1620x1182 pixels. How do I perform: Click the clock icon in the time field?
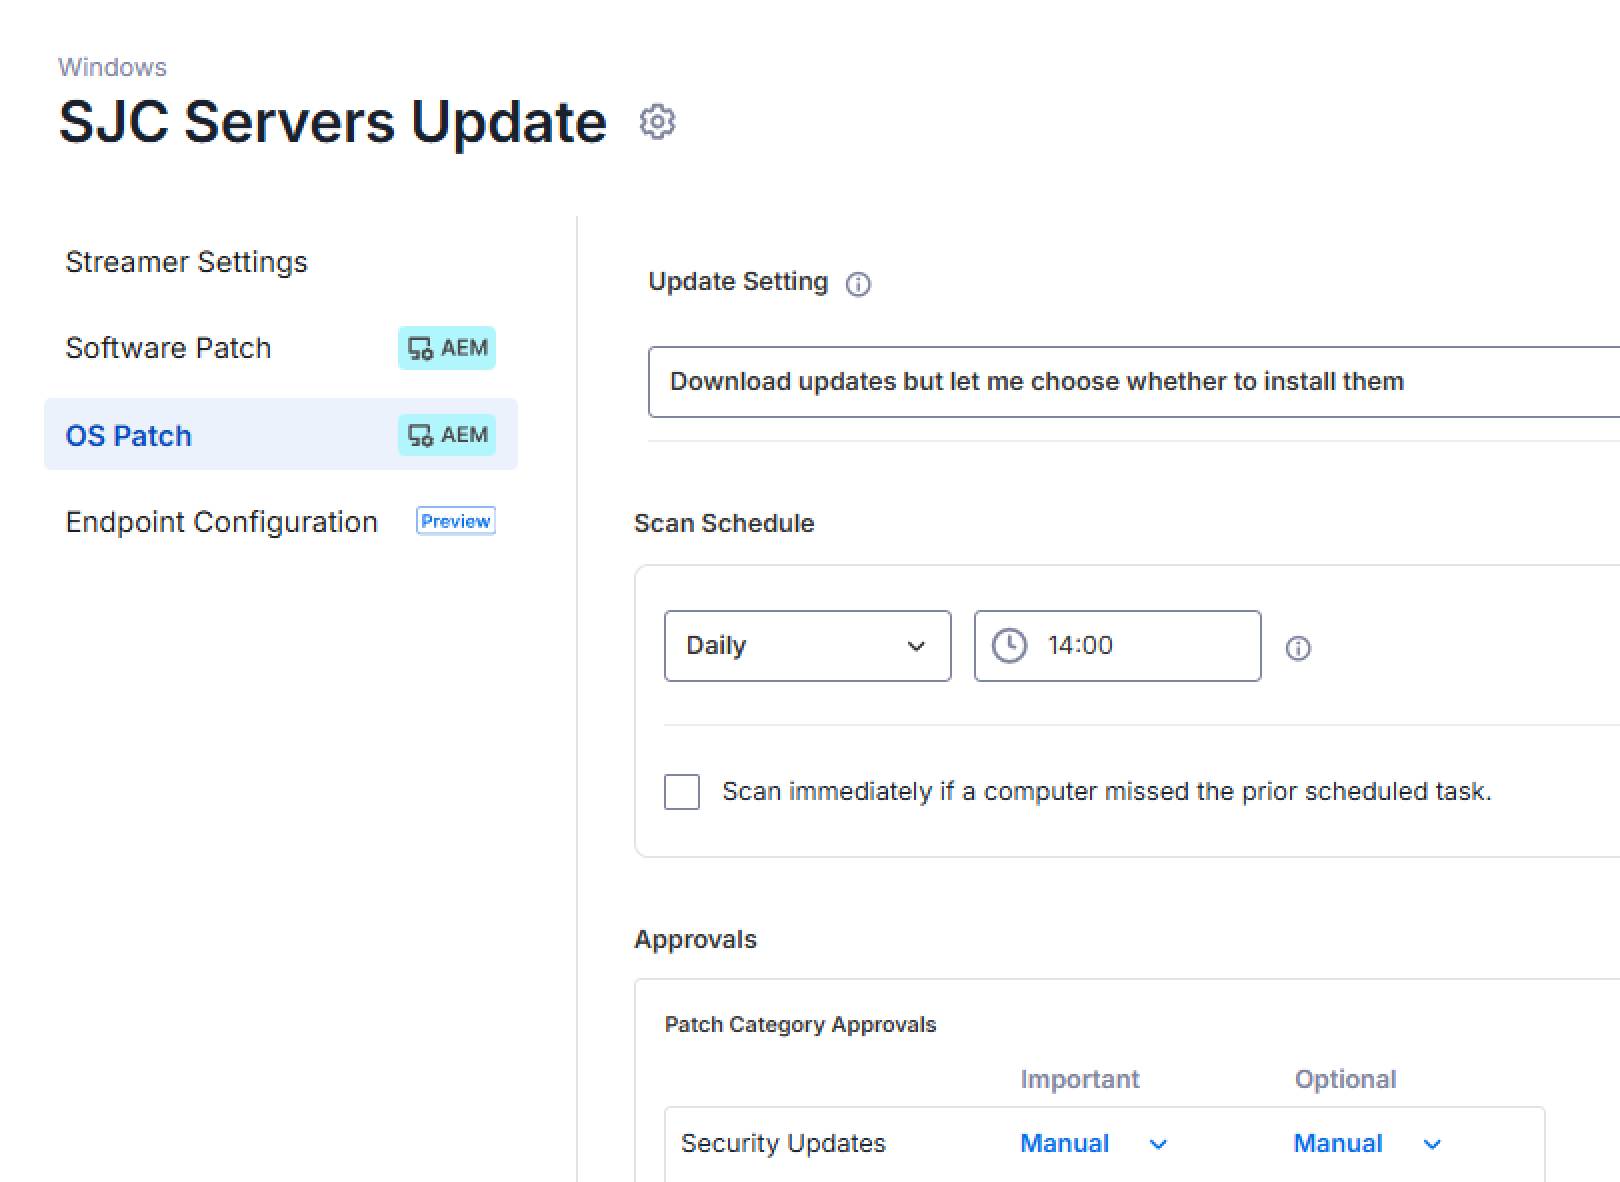pos(1009,645)
